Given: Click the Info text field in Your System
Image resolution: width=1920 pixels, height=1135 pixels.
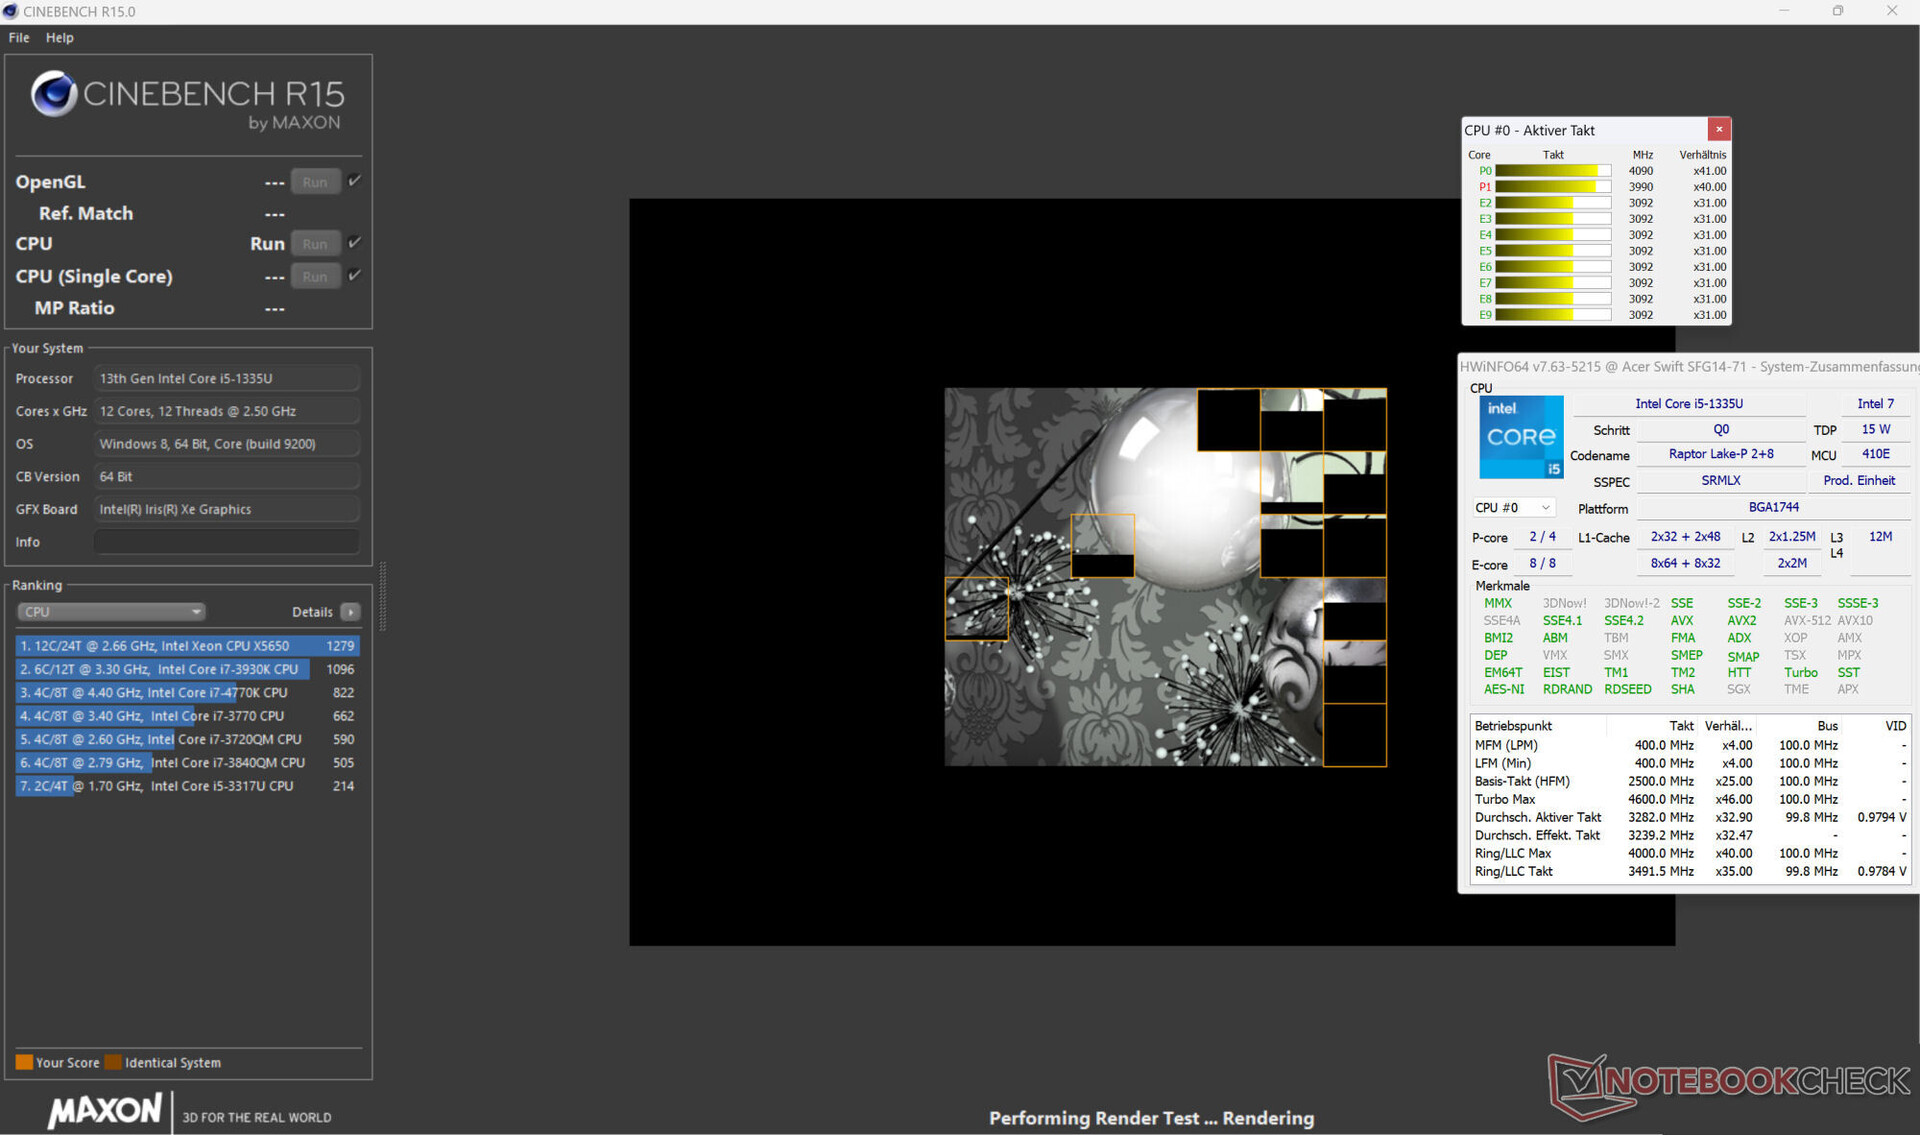Looking at the screenshot, I should [x=227, y=542].
